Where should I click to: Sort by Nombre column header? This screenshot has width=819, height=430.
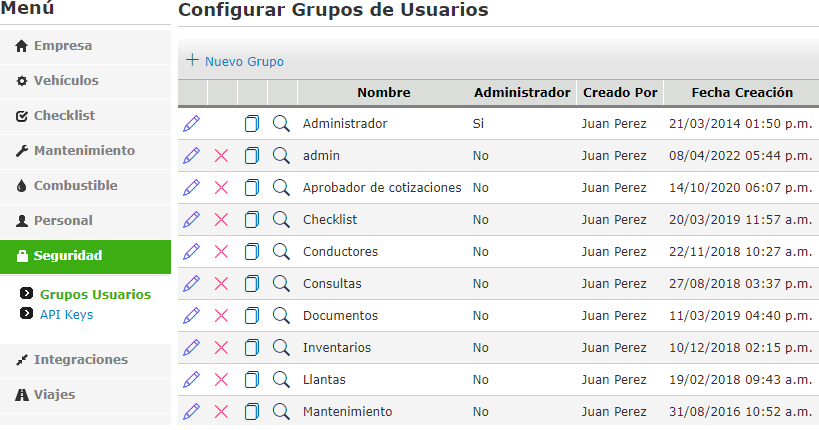384,93
